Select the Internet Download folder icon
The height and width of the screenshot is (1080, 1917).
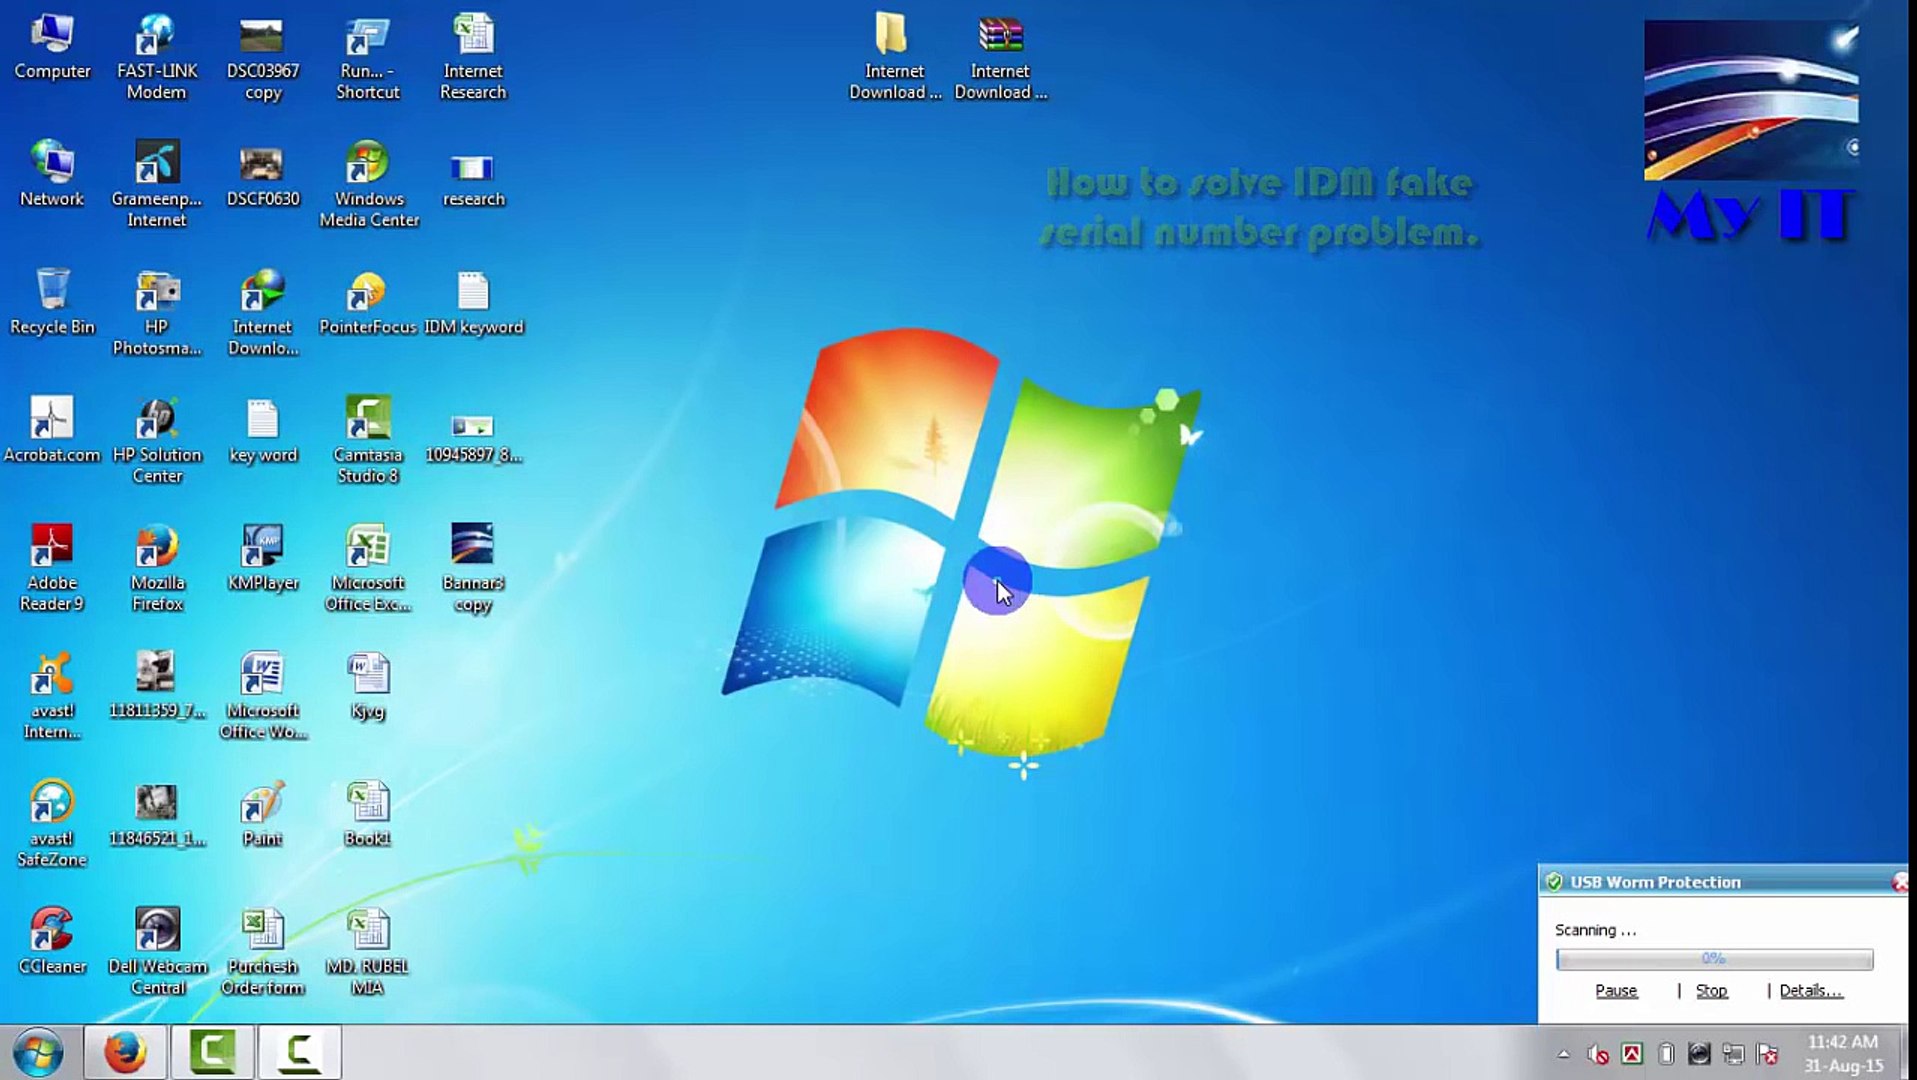pyautogui.click(x=894, y=58)
